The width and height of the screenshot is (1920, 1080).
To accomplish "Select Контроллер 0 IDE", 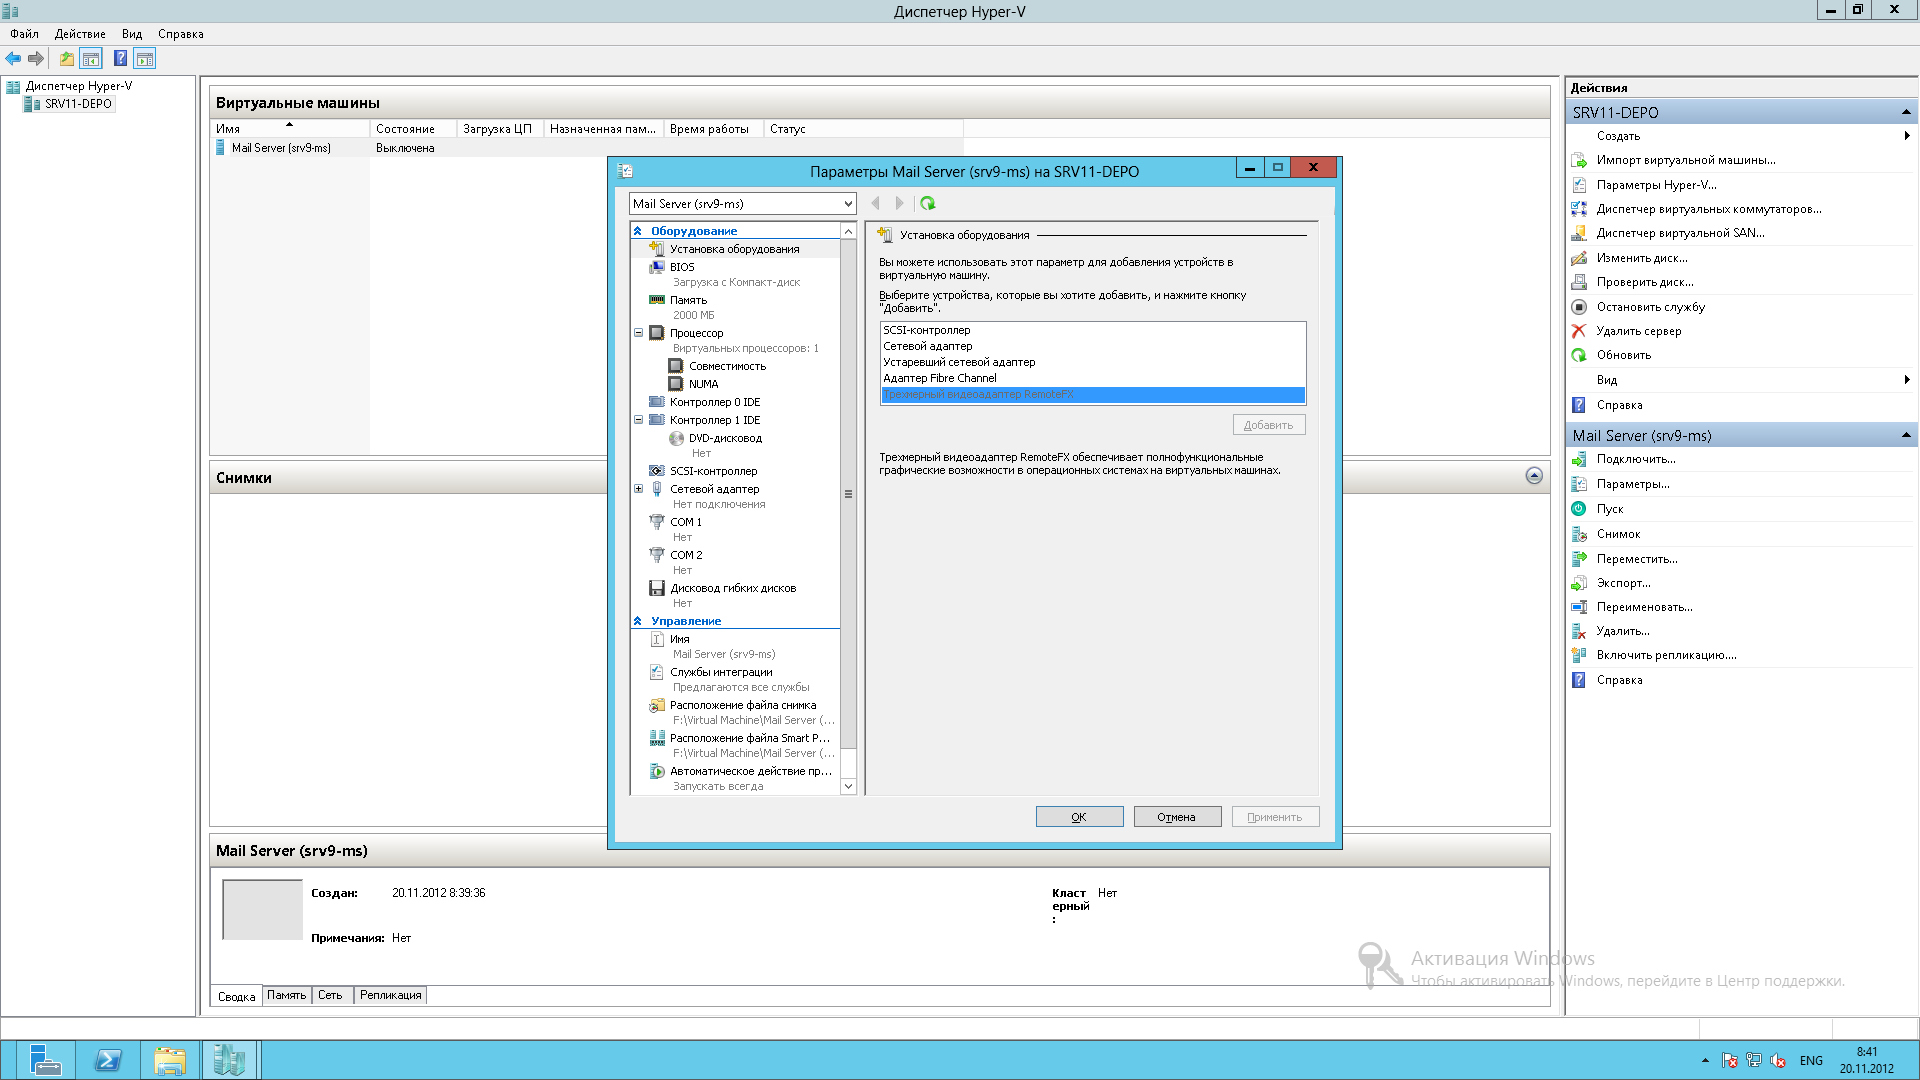I will pos(714,402).
